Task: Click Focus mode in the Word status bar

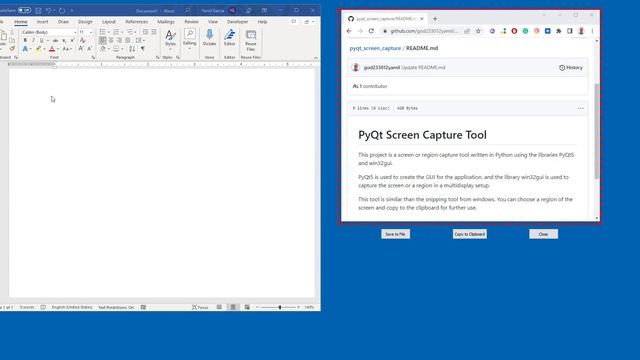Action: 200,307
